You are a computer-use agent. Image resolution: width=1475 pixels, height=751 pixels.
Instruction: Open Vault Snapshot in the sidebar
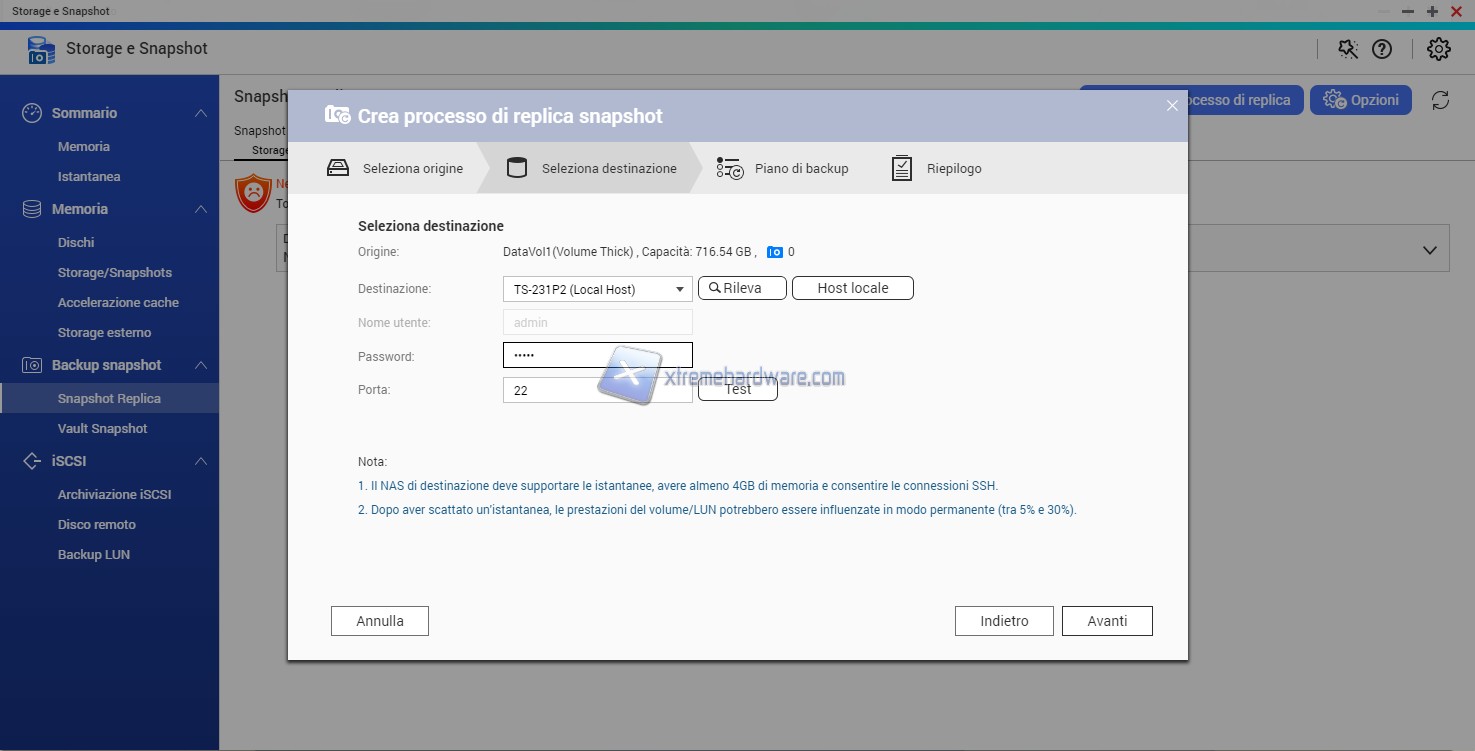tap(102, 428)
